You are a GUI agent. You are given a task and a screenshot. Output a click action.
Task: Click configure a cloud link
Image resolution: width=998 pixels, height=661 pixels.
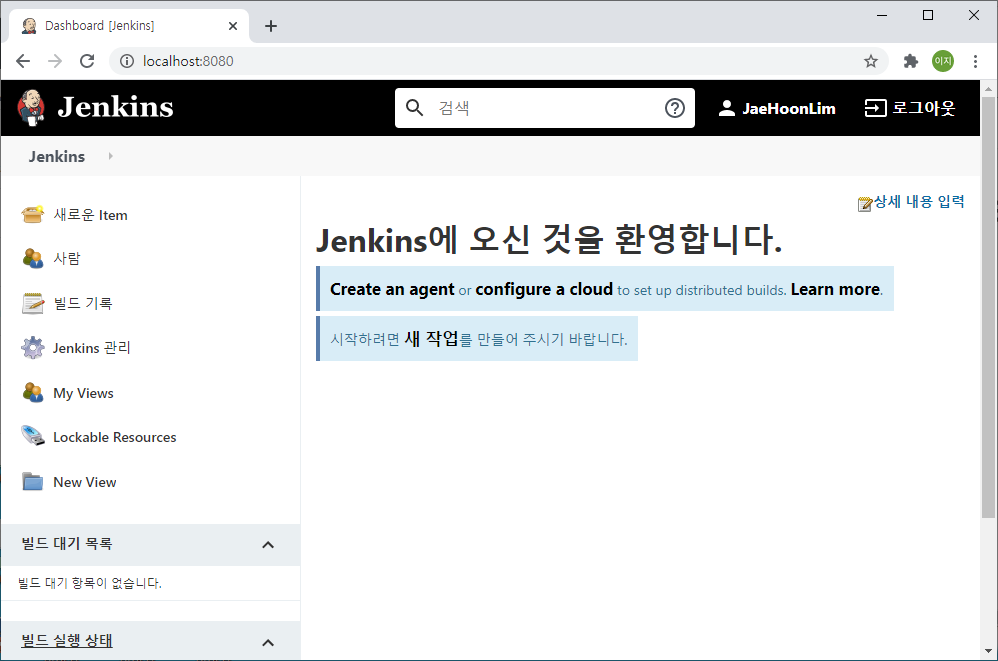tap(544, 289)
